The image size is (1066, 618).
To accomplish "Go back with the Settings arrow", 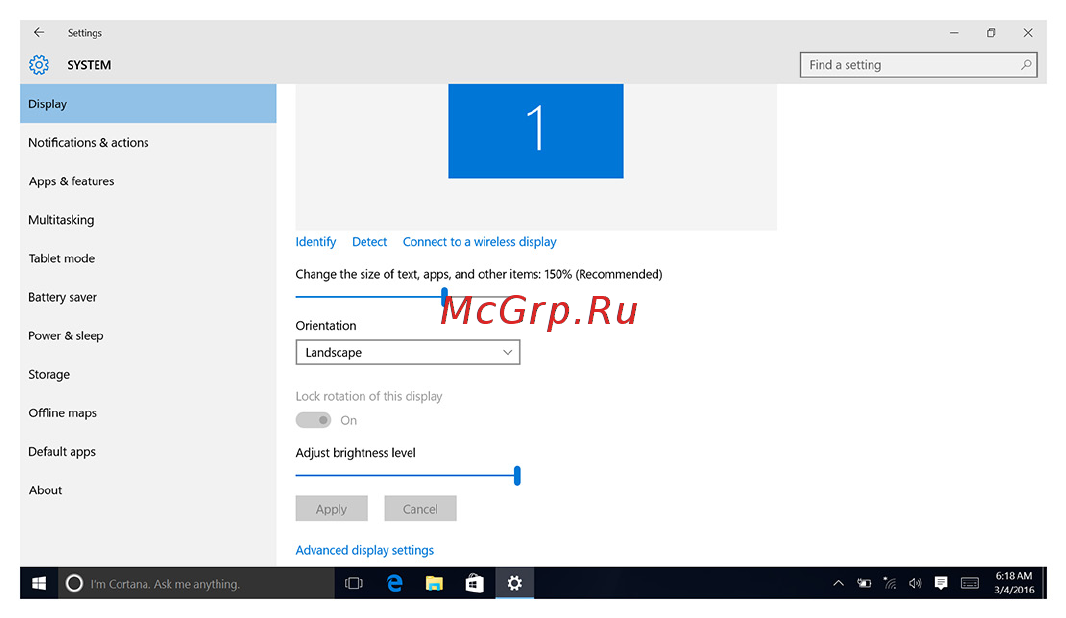I will (x=39, y=32).
